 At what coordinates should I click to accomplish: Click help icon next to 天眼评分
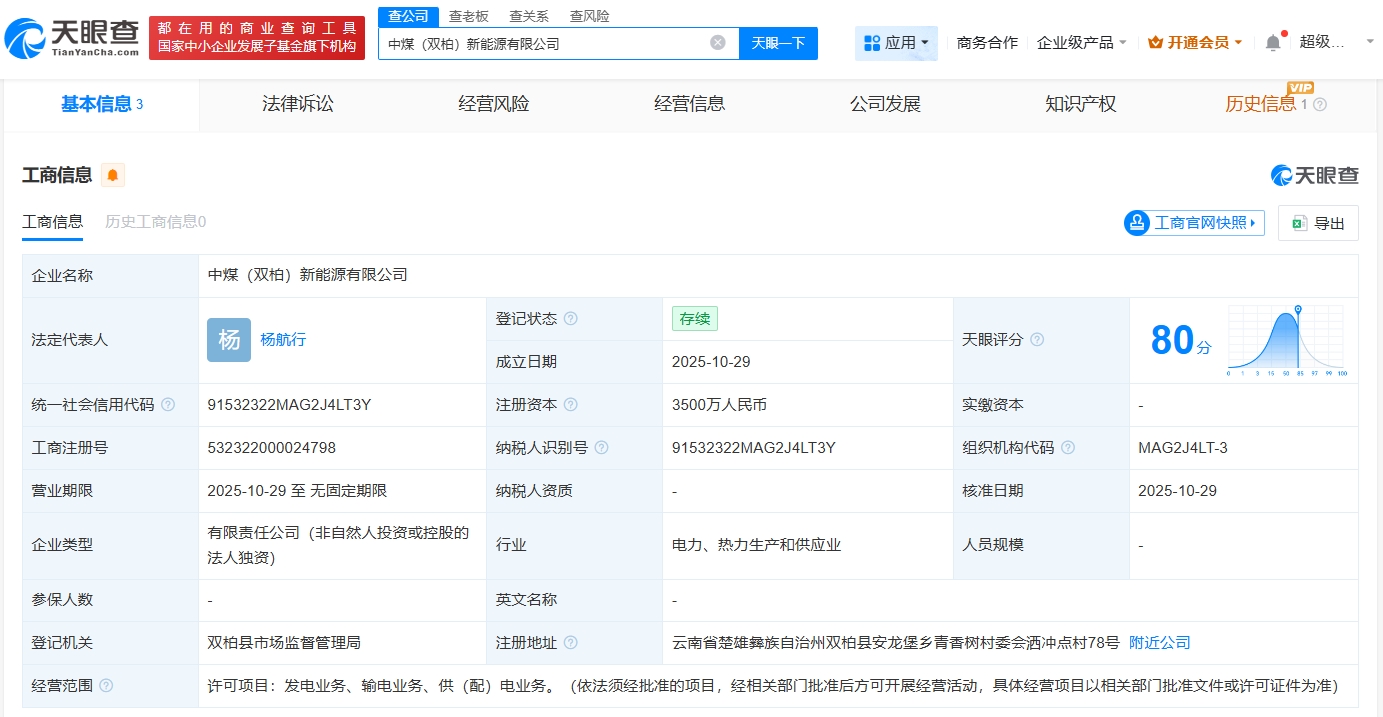tap(1037, 340)
